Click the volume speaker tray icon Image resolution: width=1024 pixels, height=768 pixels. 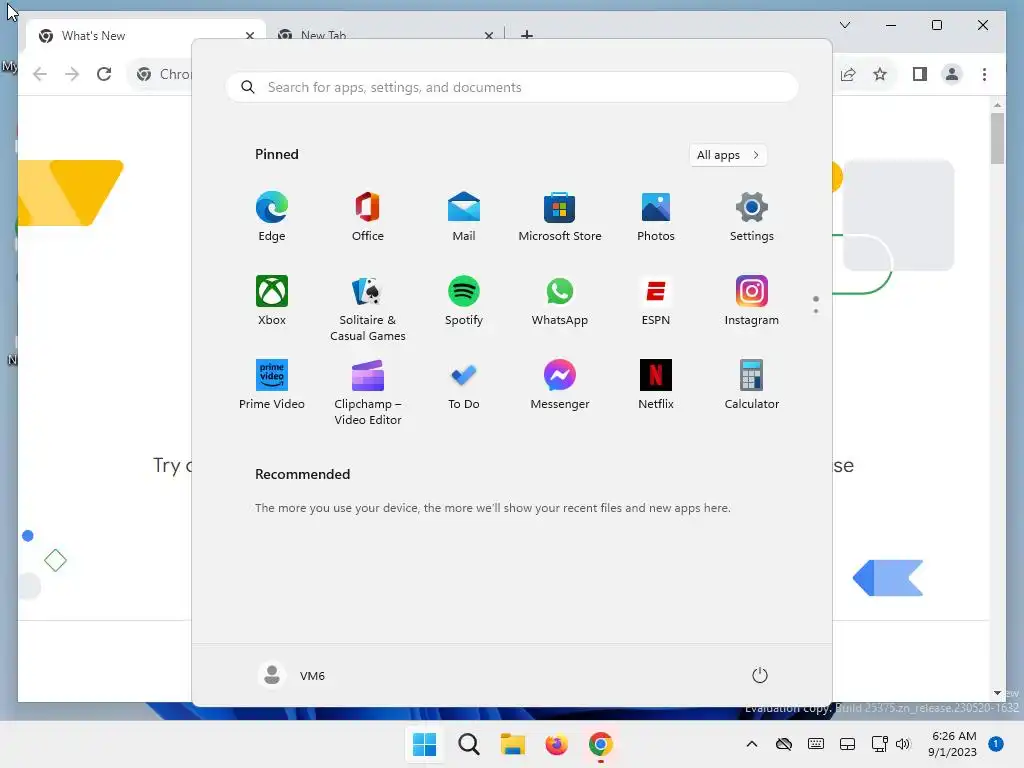coord(903,744)
